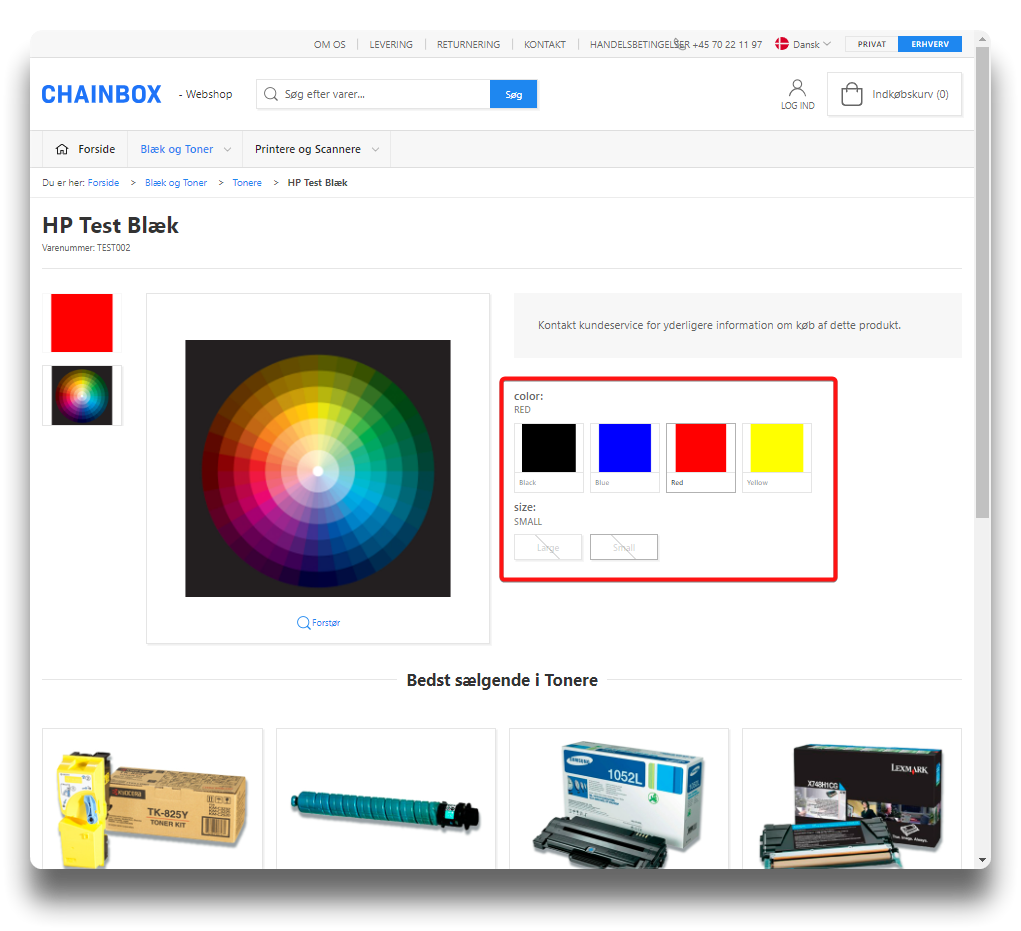Select the Small size option
The height and width of the screenshot is (931, 1021).
(624, 547)
